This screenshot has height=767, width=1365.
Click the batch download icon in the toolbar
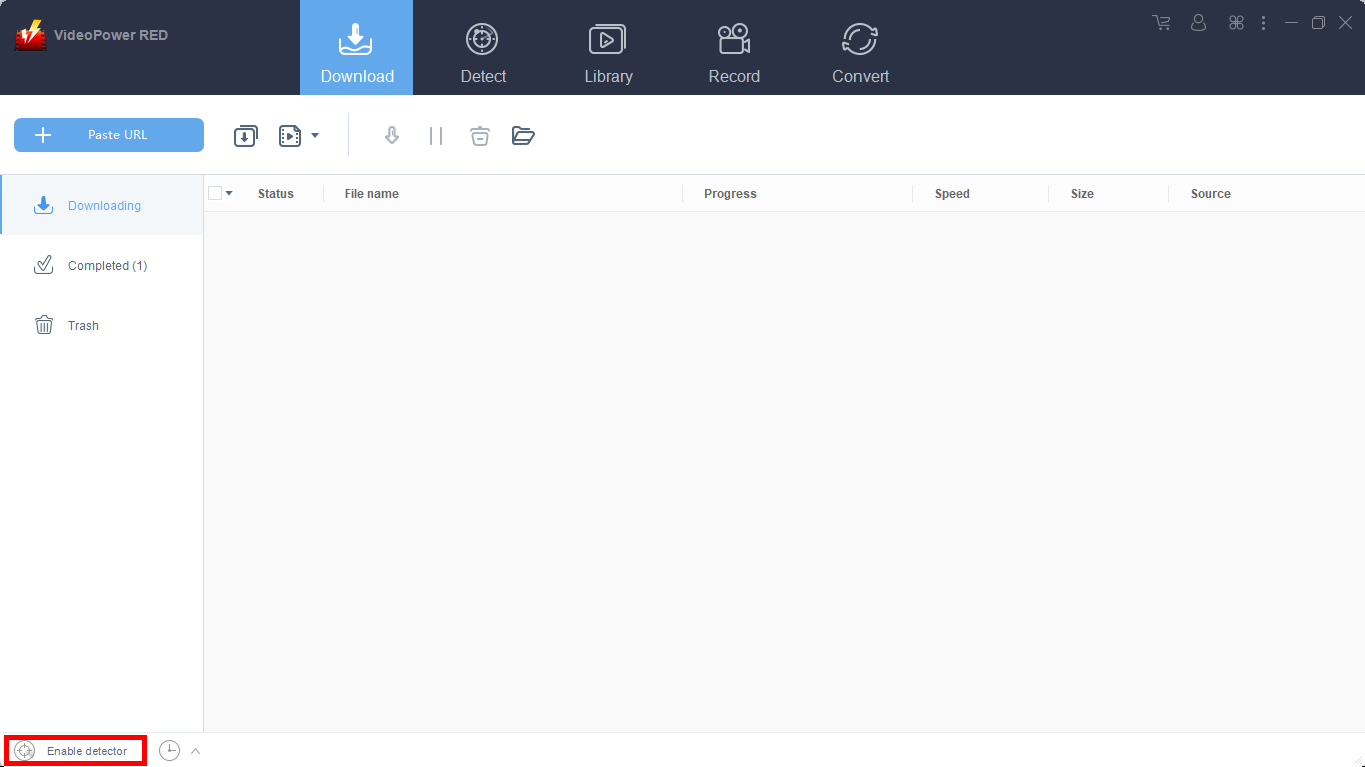pyautogui.click(x=245, y=136)
